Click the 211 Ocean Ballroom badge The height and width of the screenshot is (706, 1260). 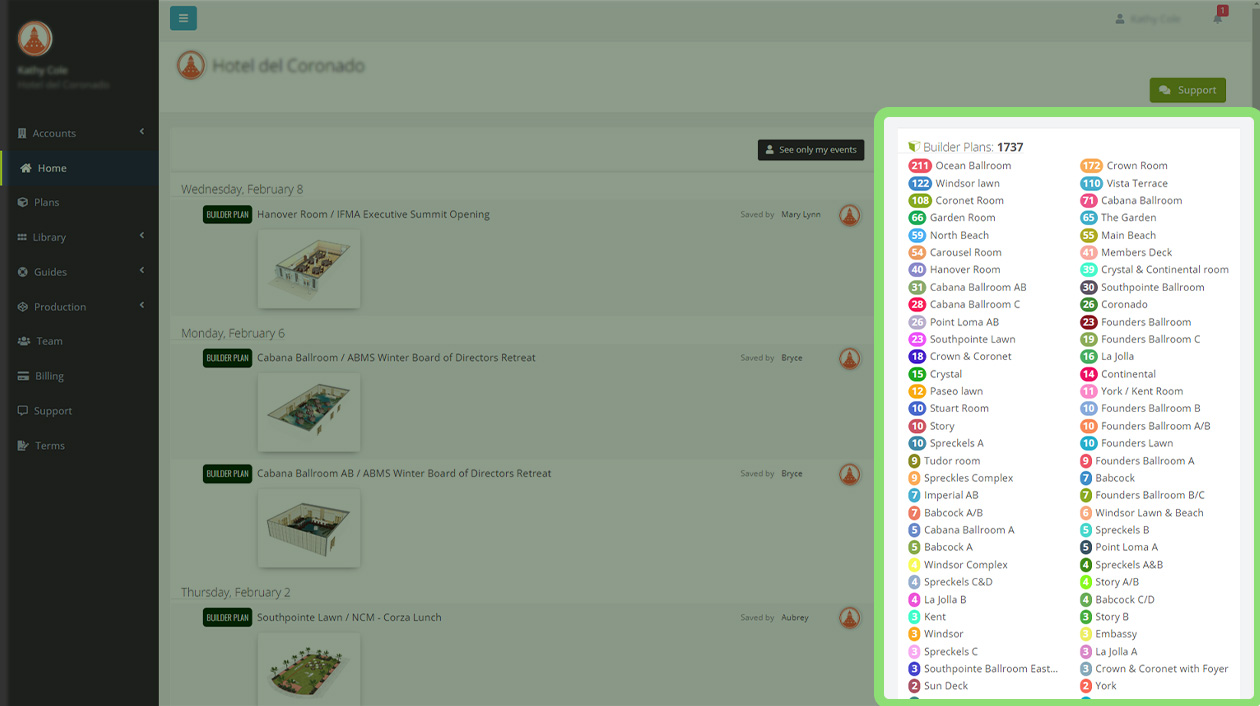tap(920, 166)
